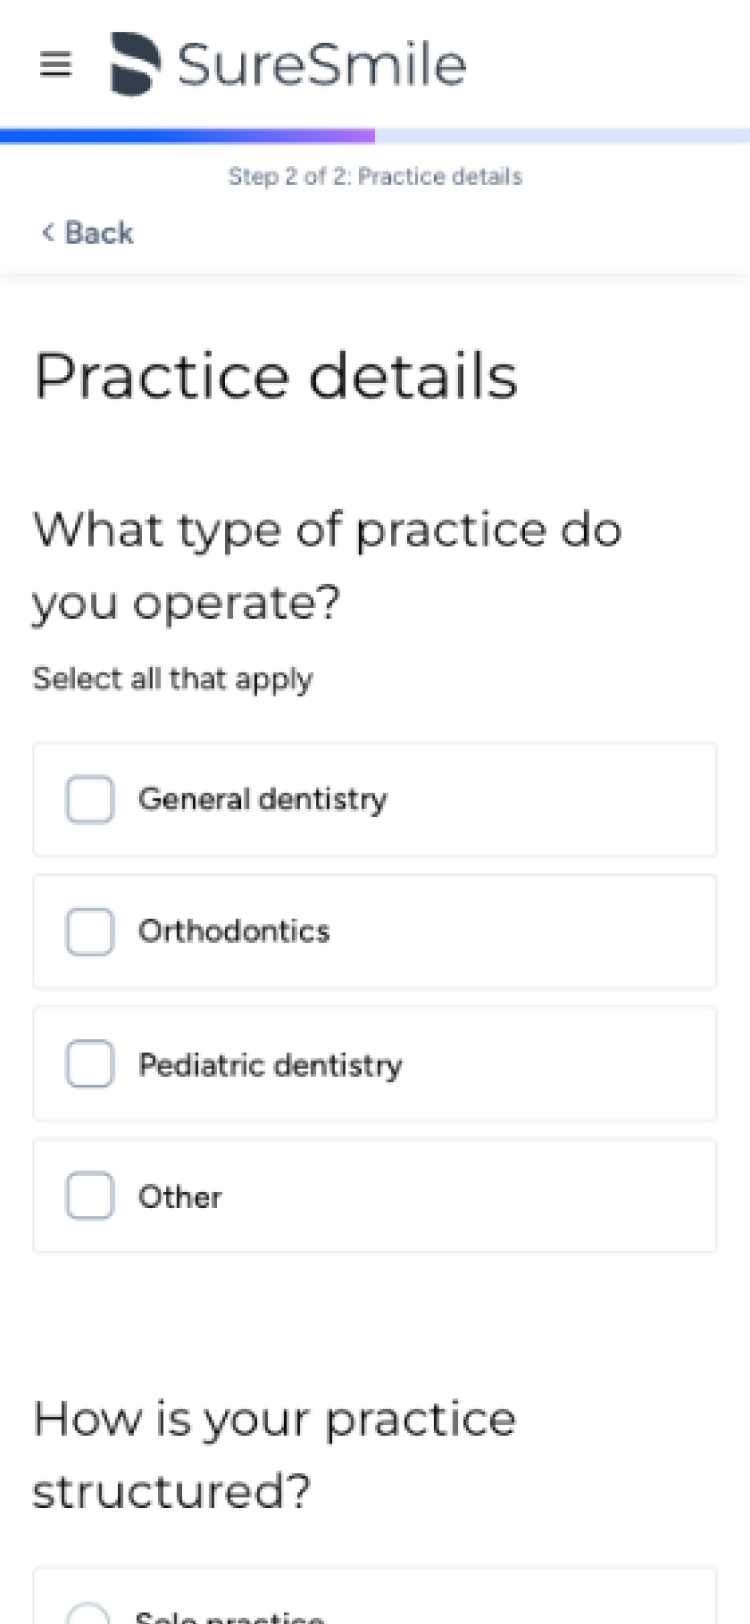Click the 'How is your practice structured?' heading
The height and width of the screenshot is (1624, 750).
point(274,1454)
